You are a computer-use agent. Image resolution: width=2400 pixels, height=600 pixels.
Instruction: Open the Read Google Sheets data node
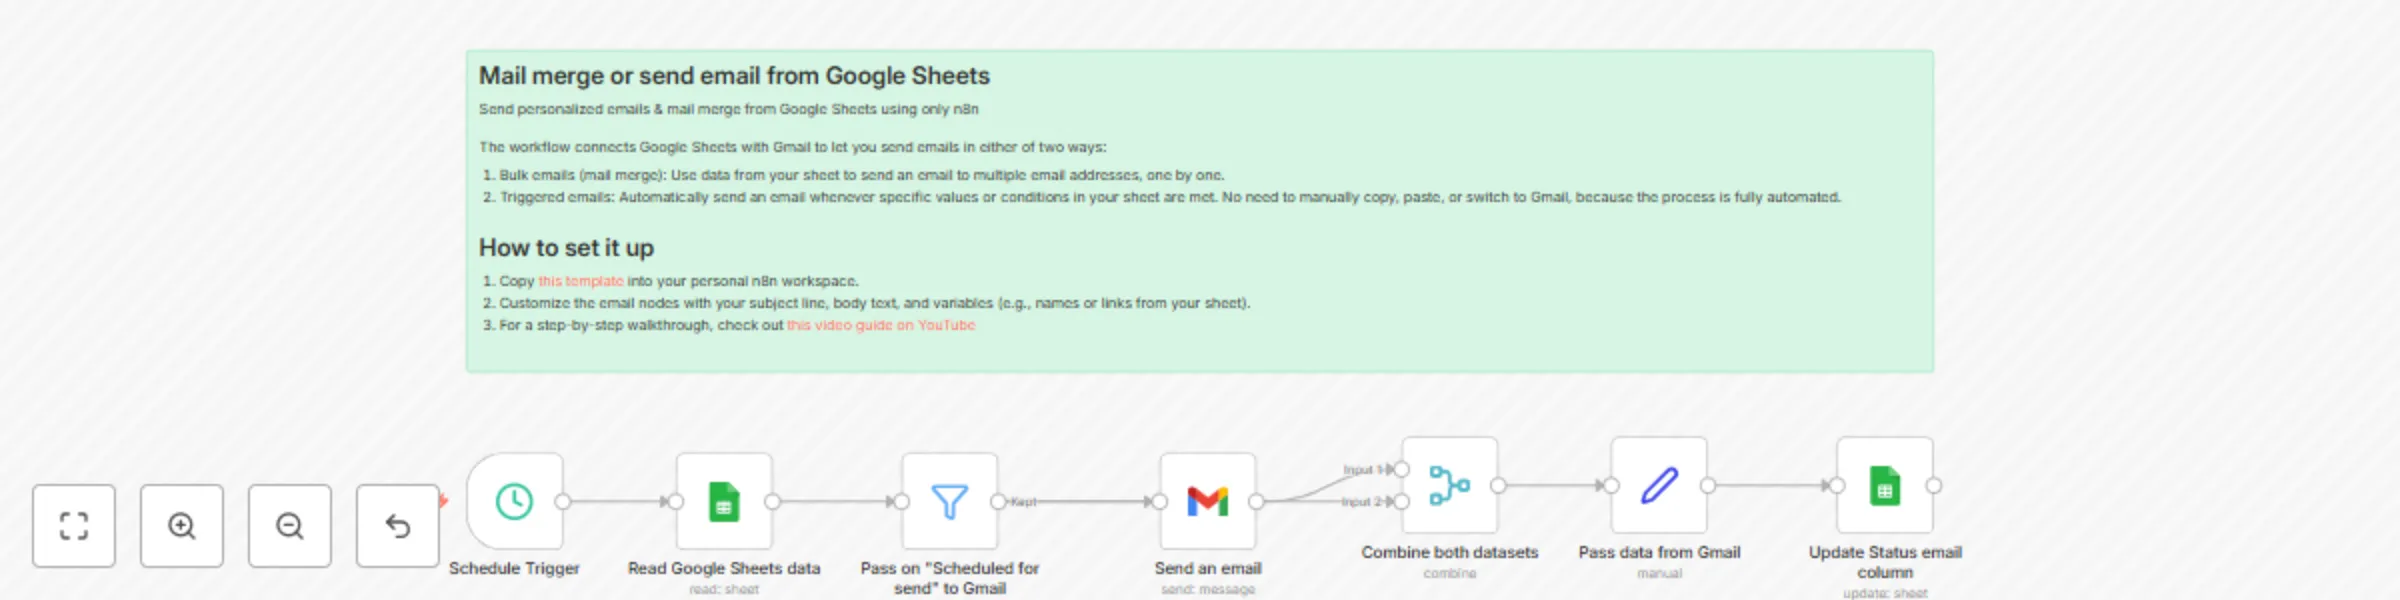723,502
